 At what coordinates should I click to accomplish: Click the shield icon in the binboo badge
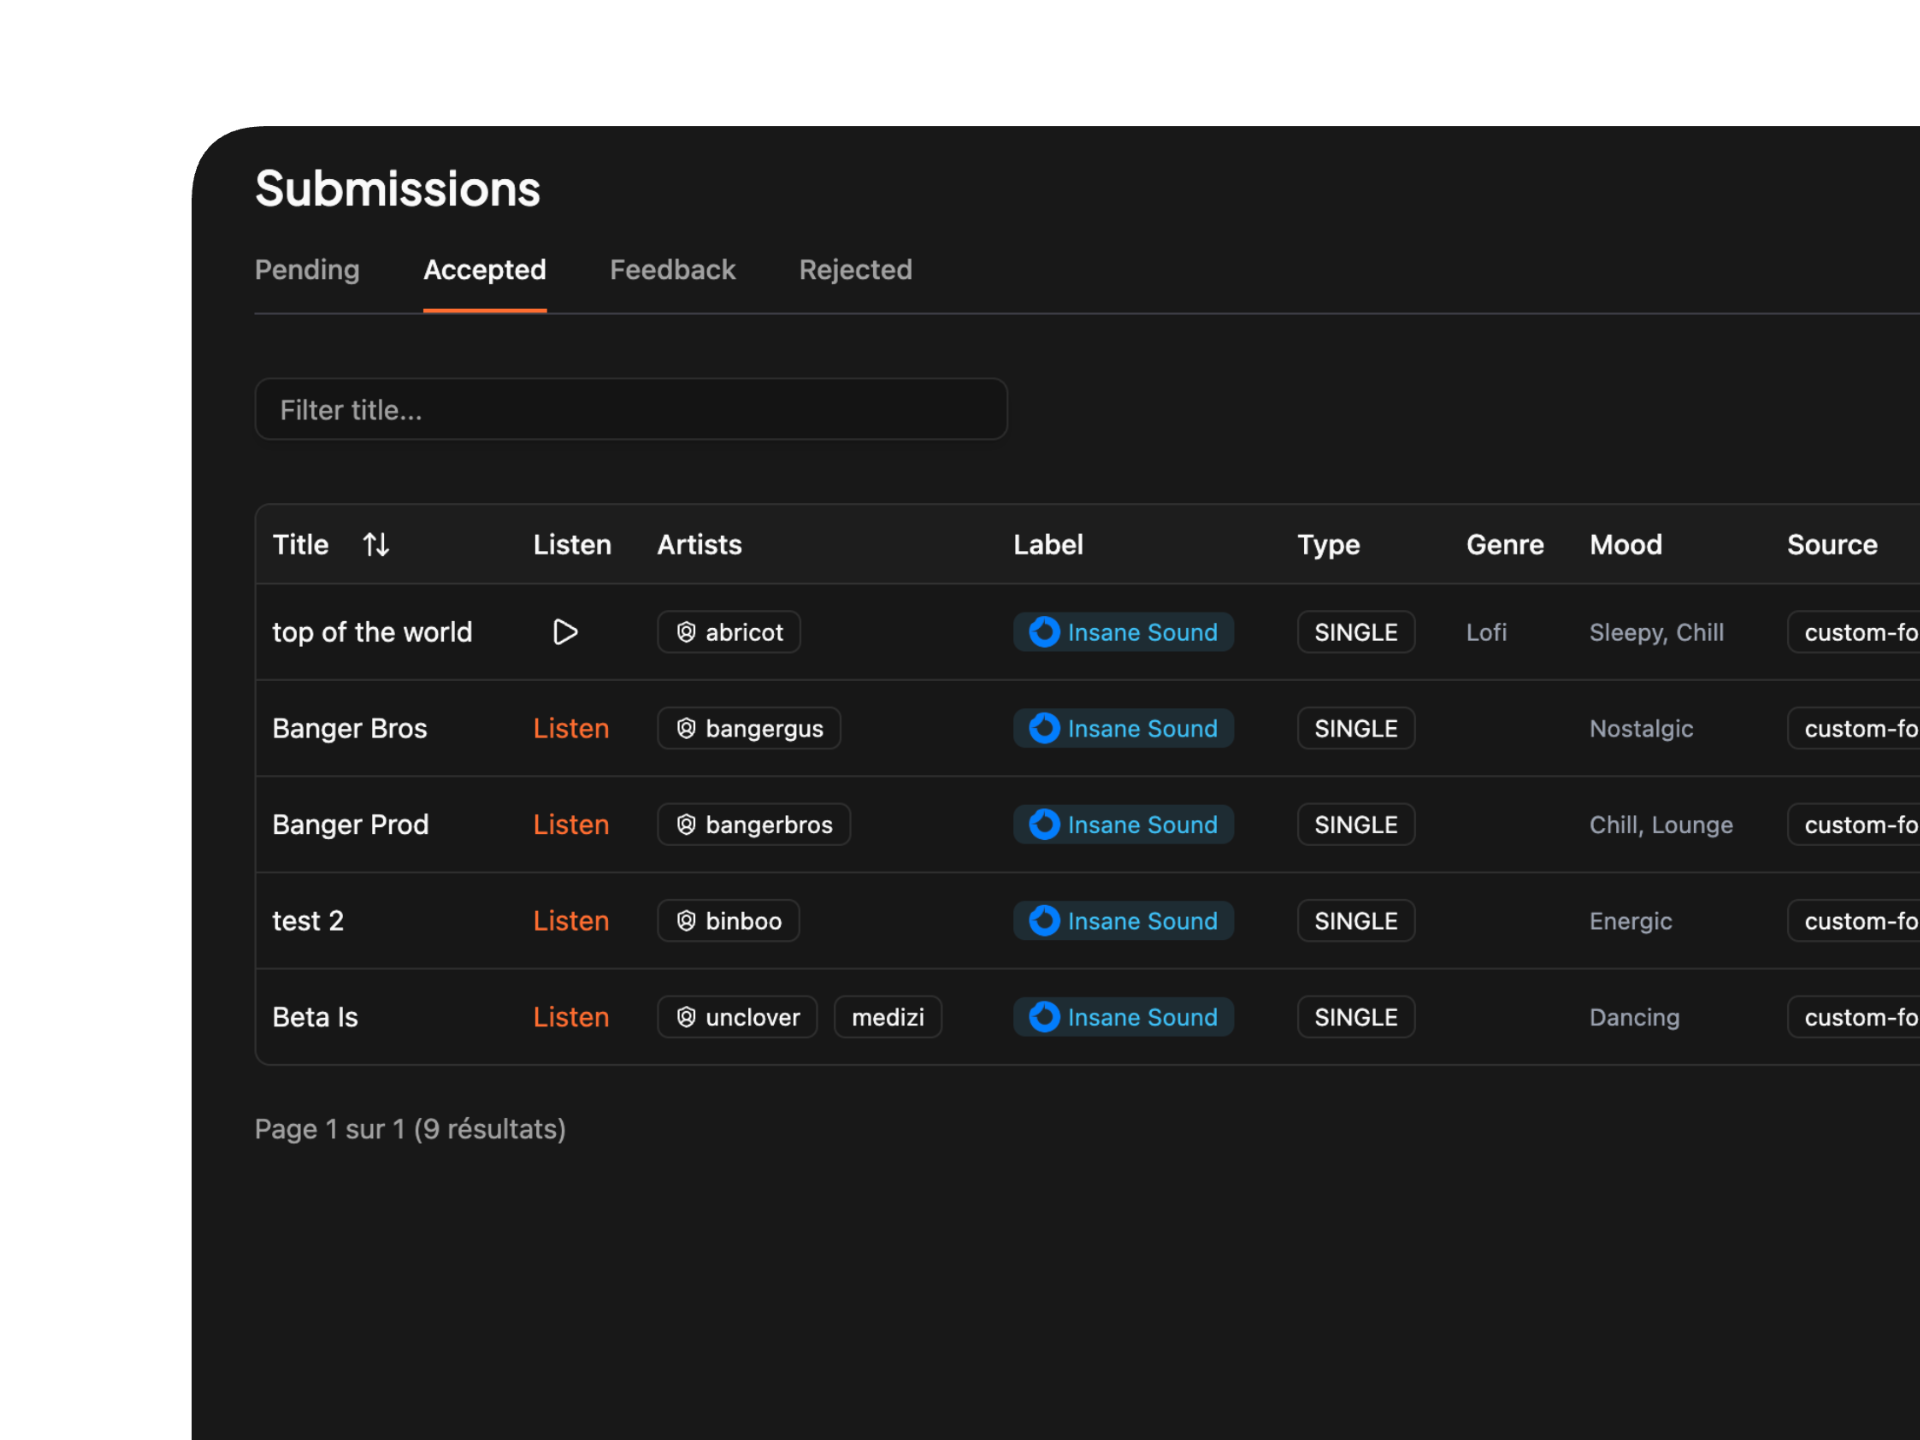[x=686, y=920]
